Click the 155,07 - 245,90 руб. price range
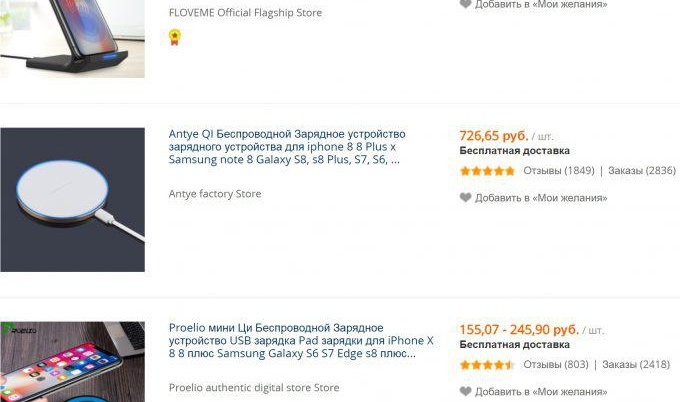 tap(518, 329)
